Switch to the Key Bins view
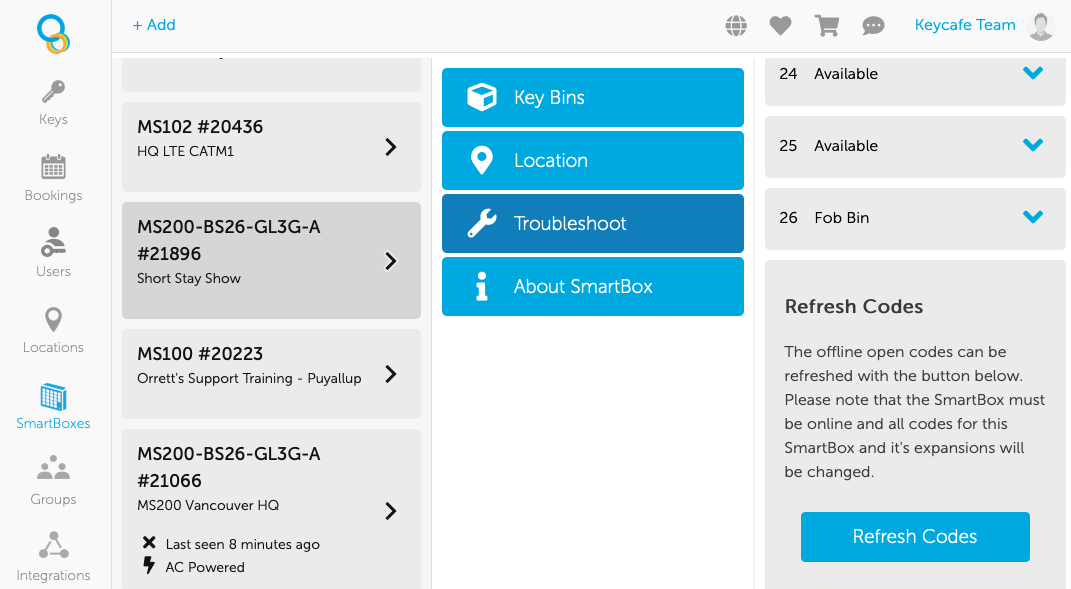Image resolution: width=1071 pixels, height=589 pixels. 592,97
